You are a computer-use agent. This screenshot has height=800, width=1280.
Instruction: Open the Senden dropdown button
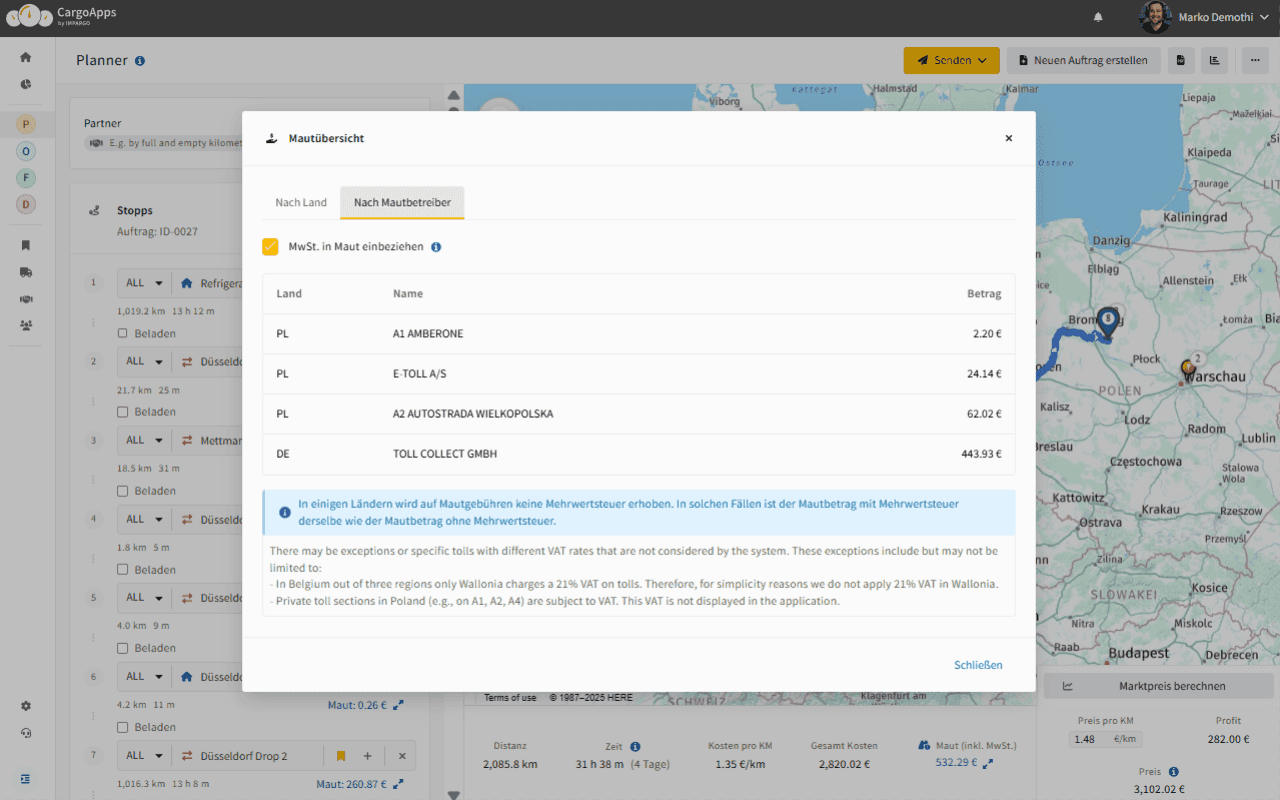pyautogui.click(x=951, y=60)
